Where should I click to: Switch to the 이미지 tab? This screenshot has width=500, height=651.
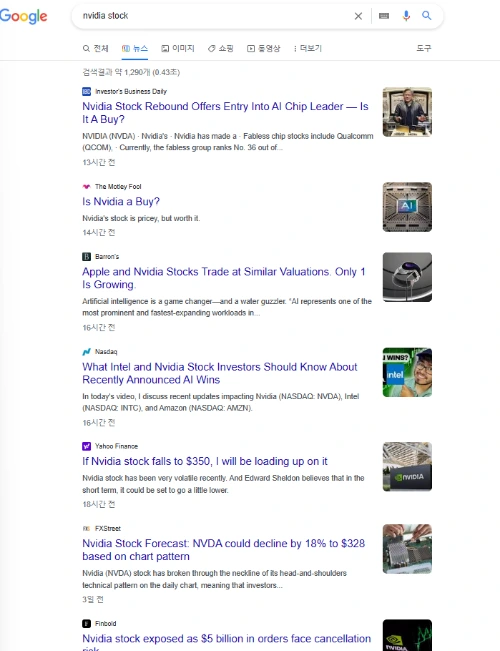[178, 49]
